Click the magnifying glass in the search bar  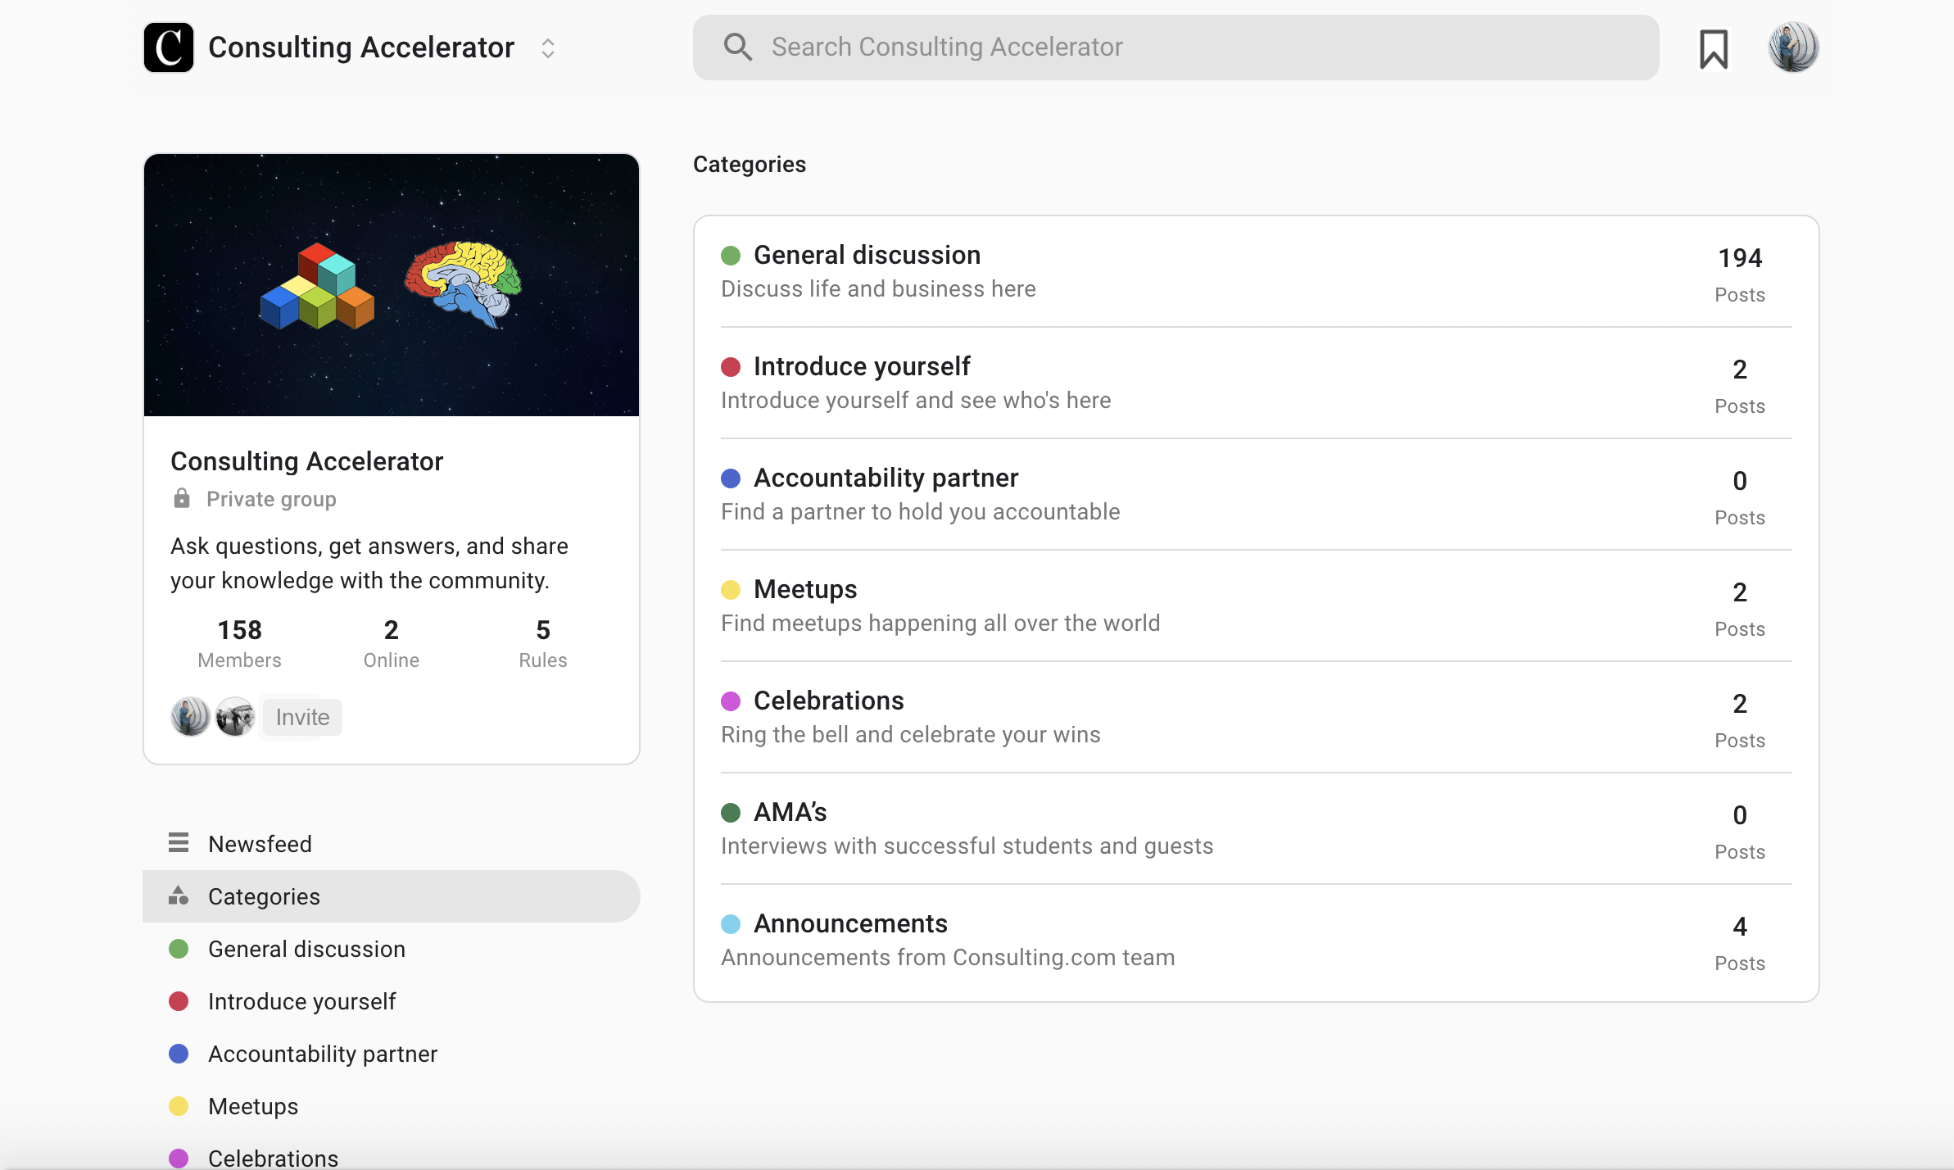click(x=737, y=46)
